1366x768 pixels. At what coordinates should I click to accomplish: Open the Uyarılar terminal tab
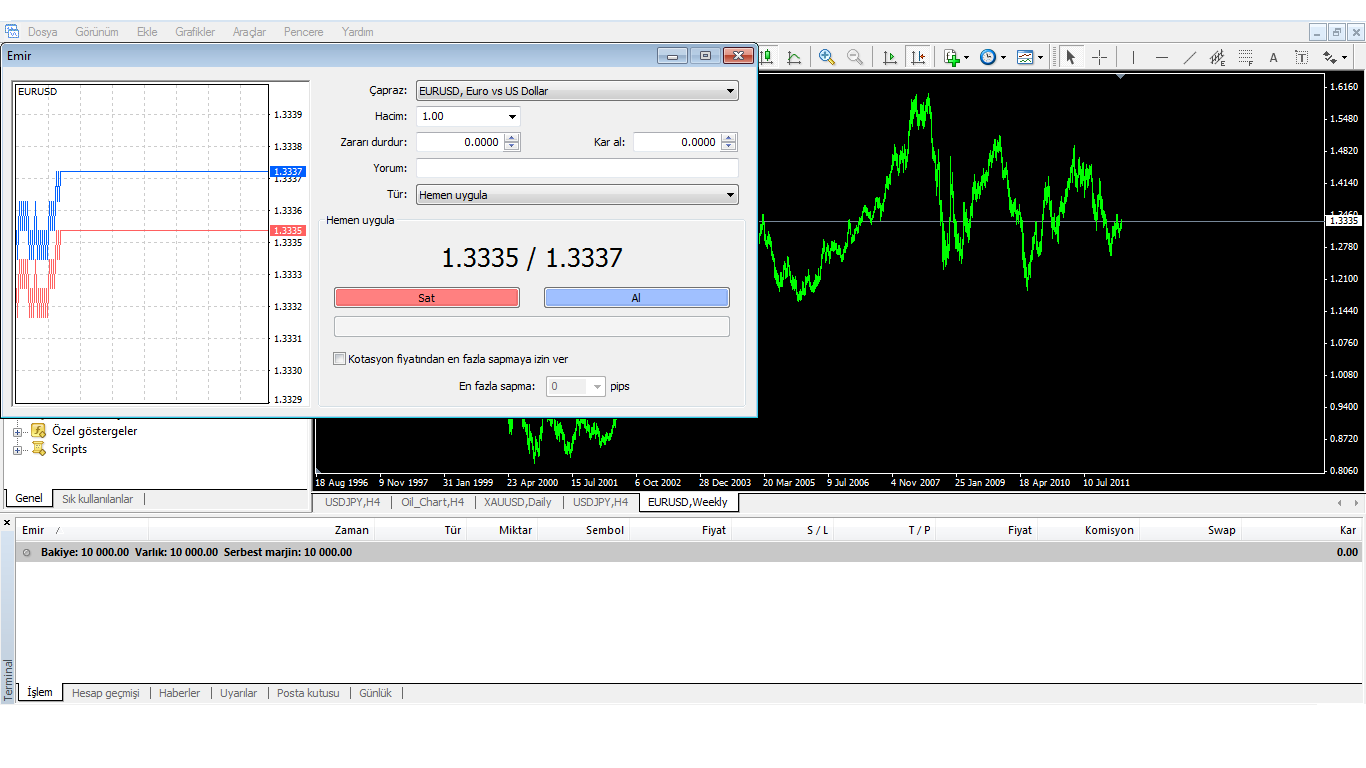[x=239, y=693]
